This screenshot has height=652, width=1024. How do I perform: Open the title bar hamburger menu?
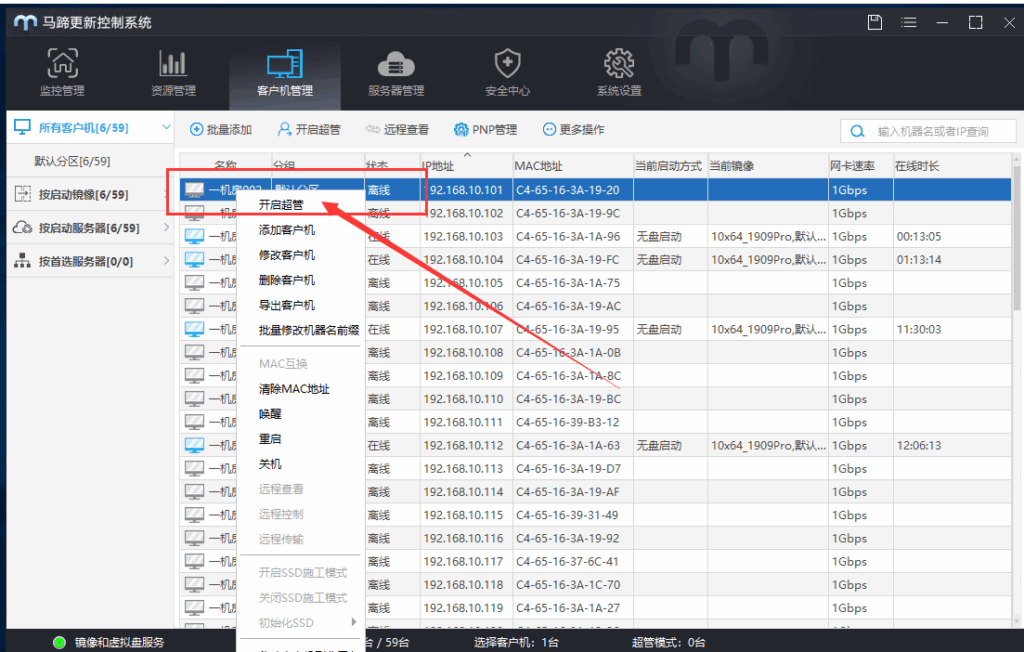coord(908,22)
